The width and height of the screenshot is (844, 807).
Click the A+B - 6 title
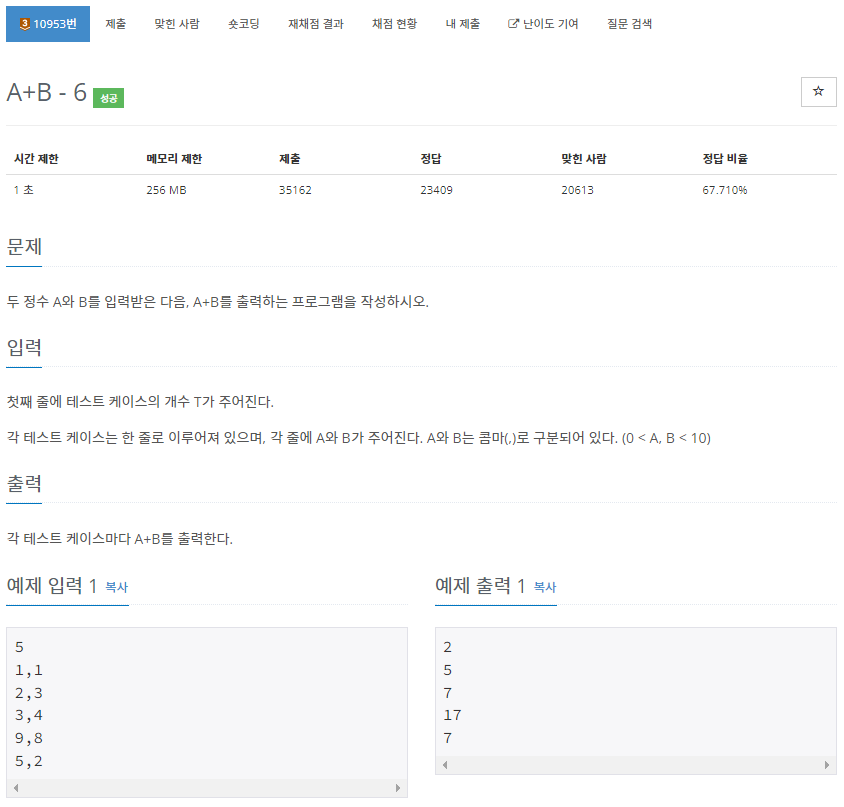[x=46, y=92]
